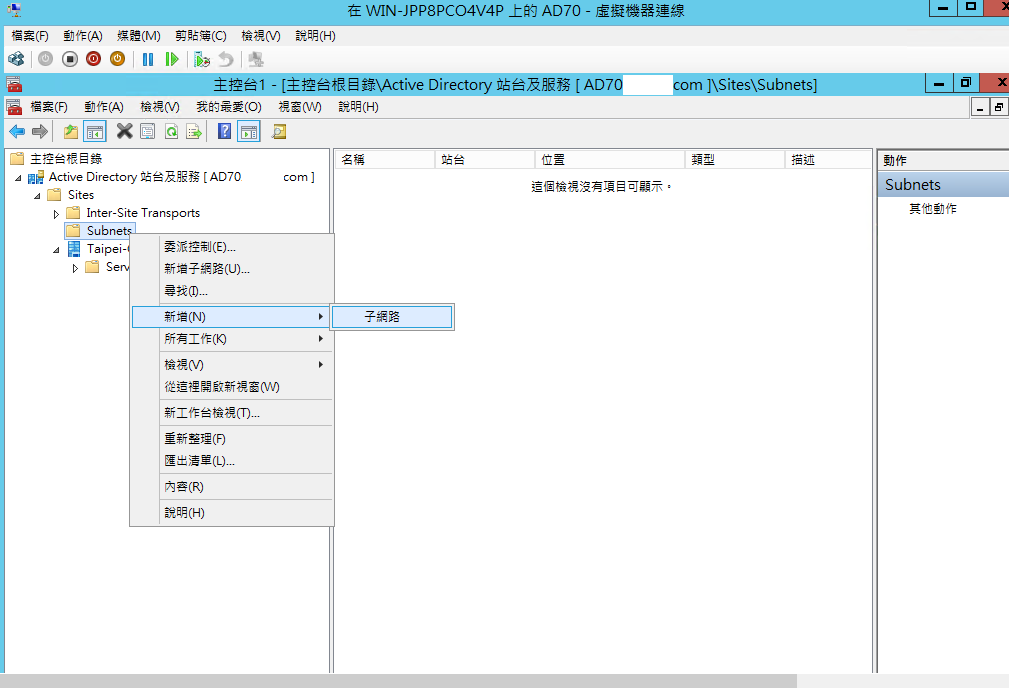Select Inter-Site Transports in the tree
The width and height of the screenshot is (1009, 688).
click(143, 213)
